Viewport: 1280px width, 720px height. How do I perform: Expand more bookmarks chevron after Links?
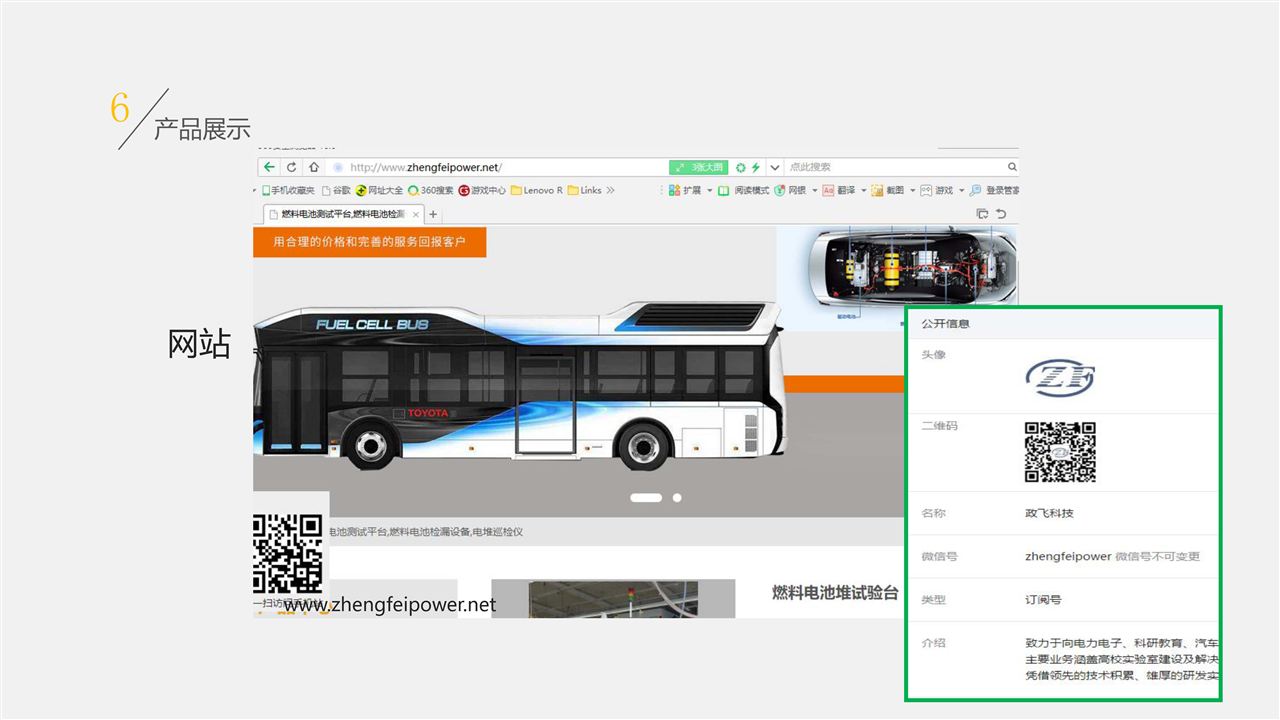[x=610, y=190]
